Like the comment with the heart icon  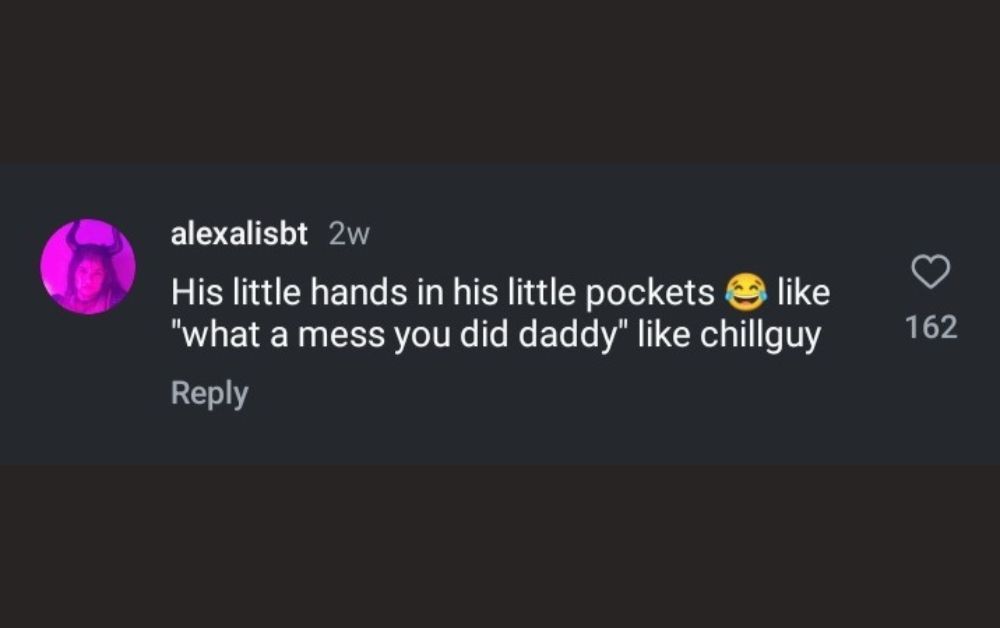pos(931,271)
